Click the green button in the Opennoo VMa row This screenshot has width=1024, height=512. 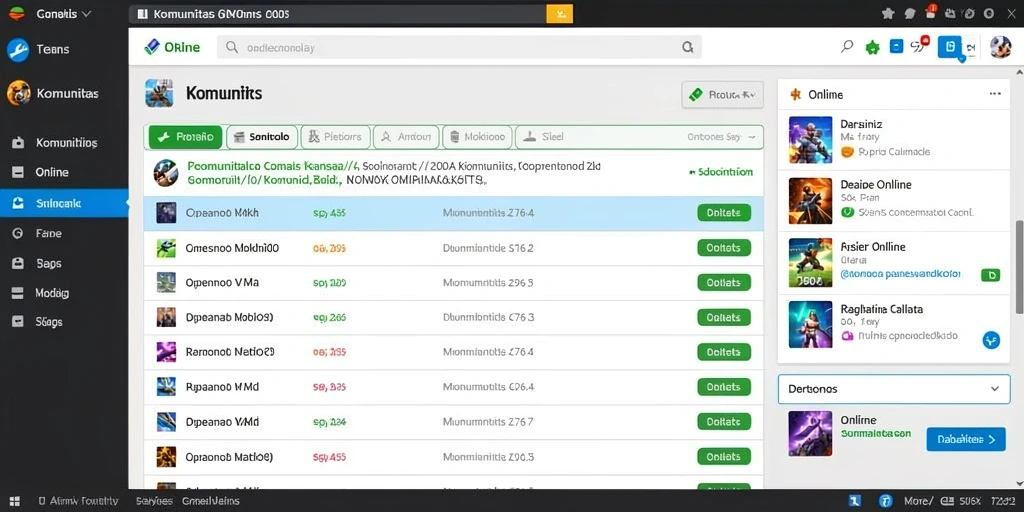(724, 283)
